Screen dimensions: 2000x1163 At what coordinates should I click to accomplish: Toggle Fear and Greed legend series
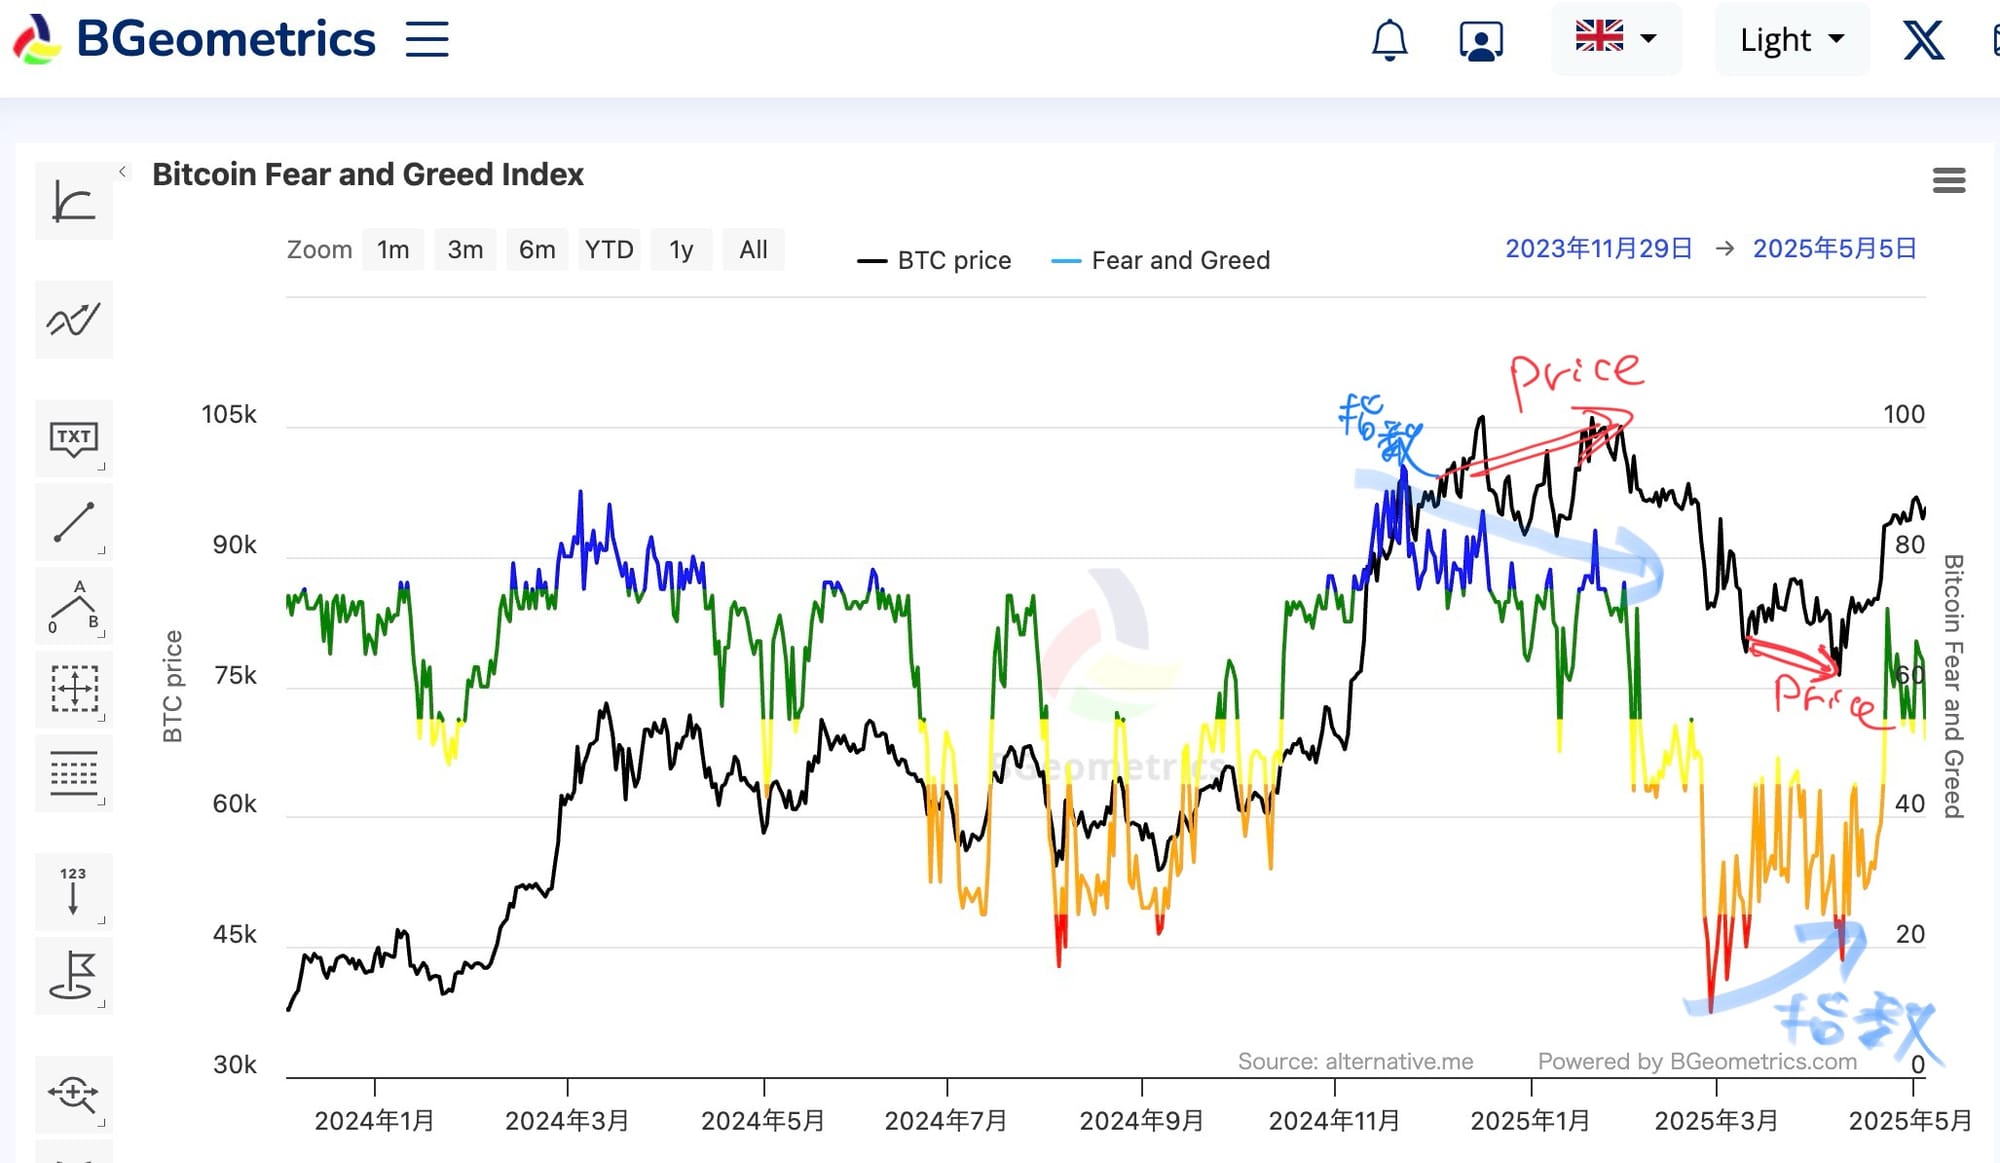click(1161, 261)
